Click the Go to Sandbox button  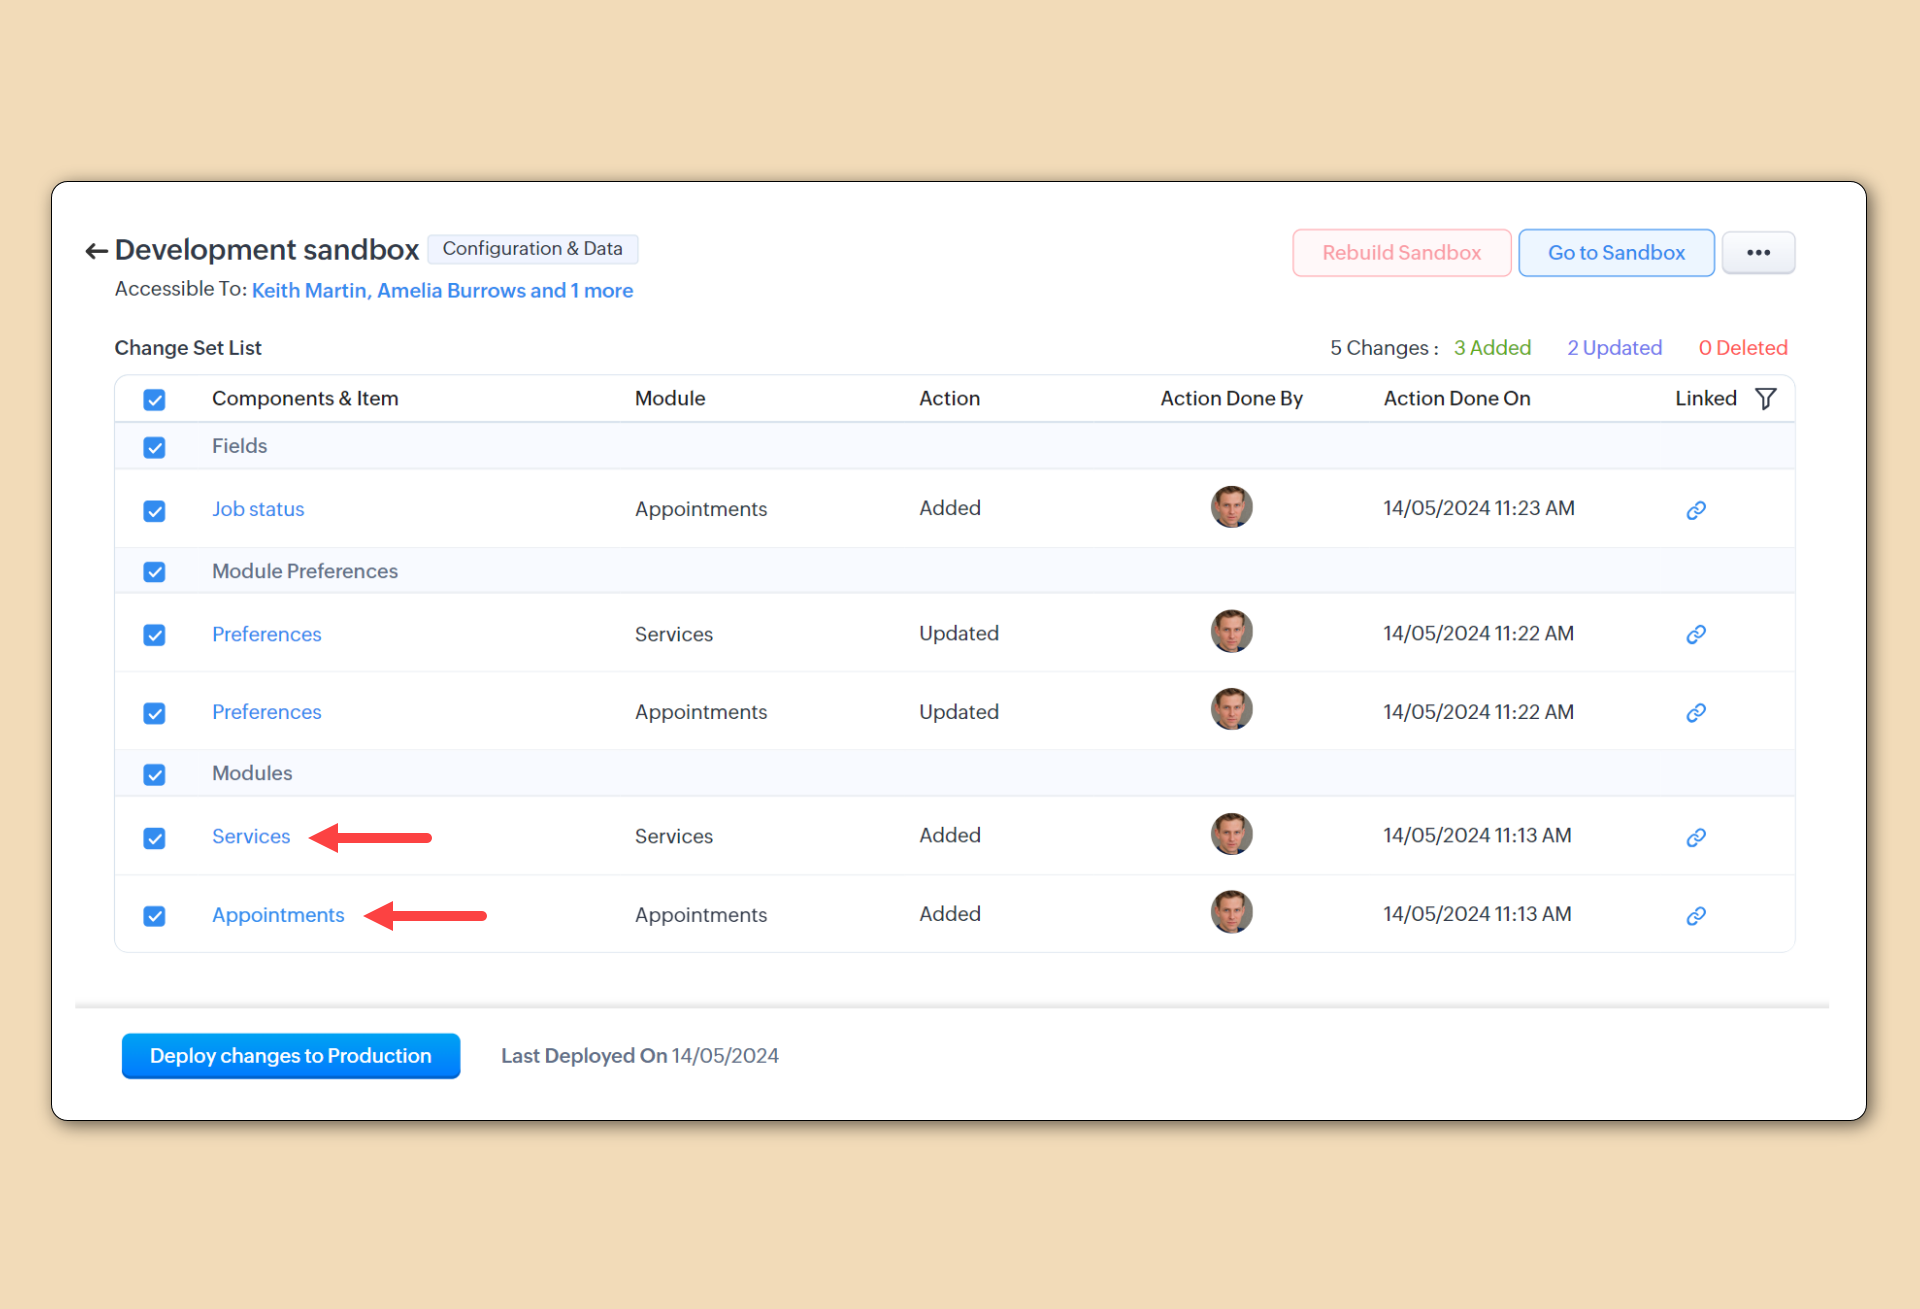pos(1616,253)
